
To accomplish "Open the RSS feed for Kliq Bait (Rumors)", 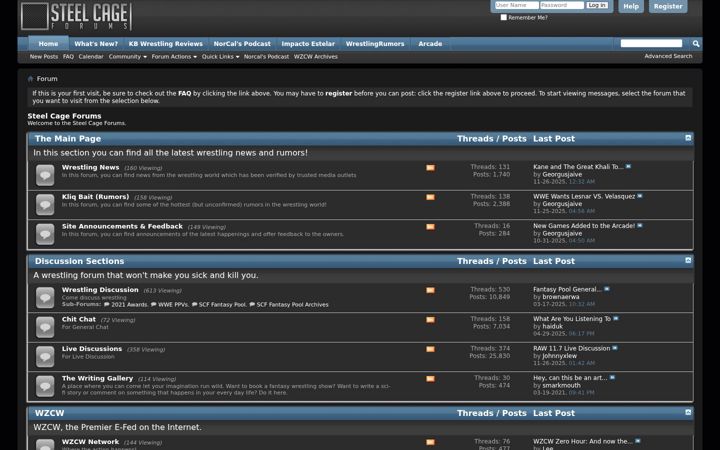I will (430, 197).
